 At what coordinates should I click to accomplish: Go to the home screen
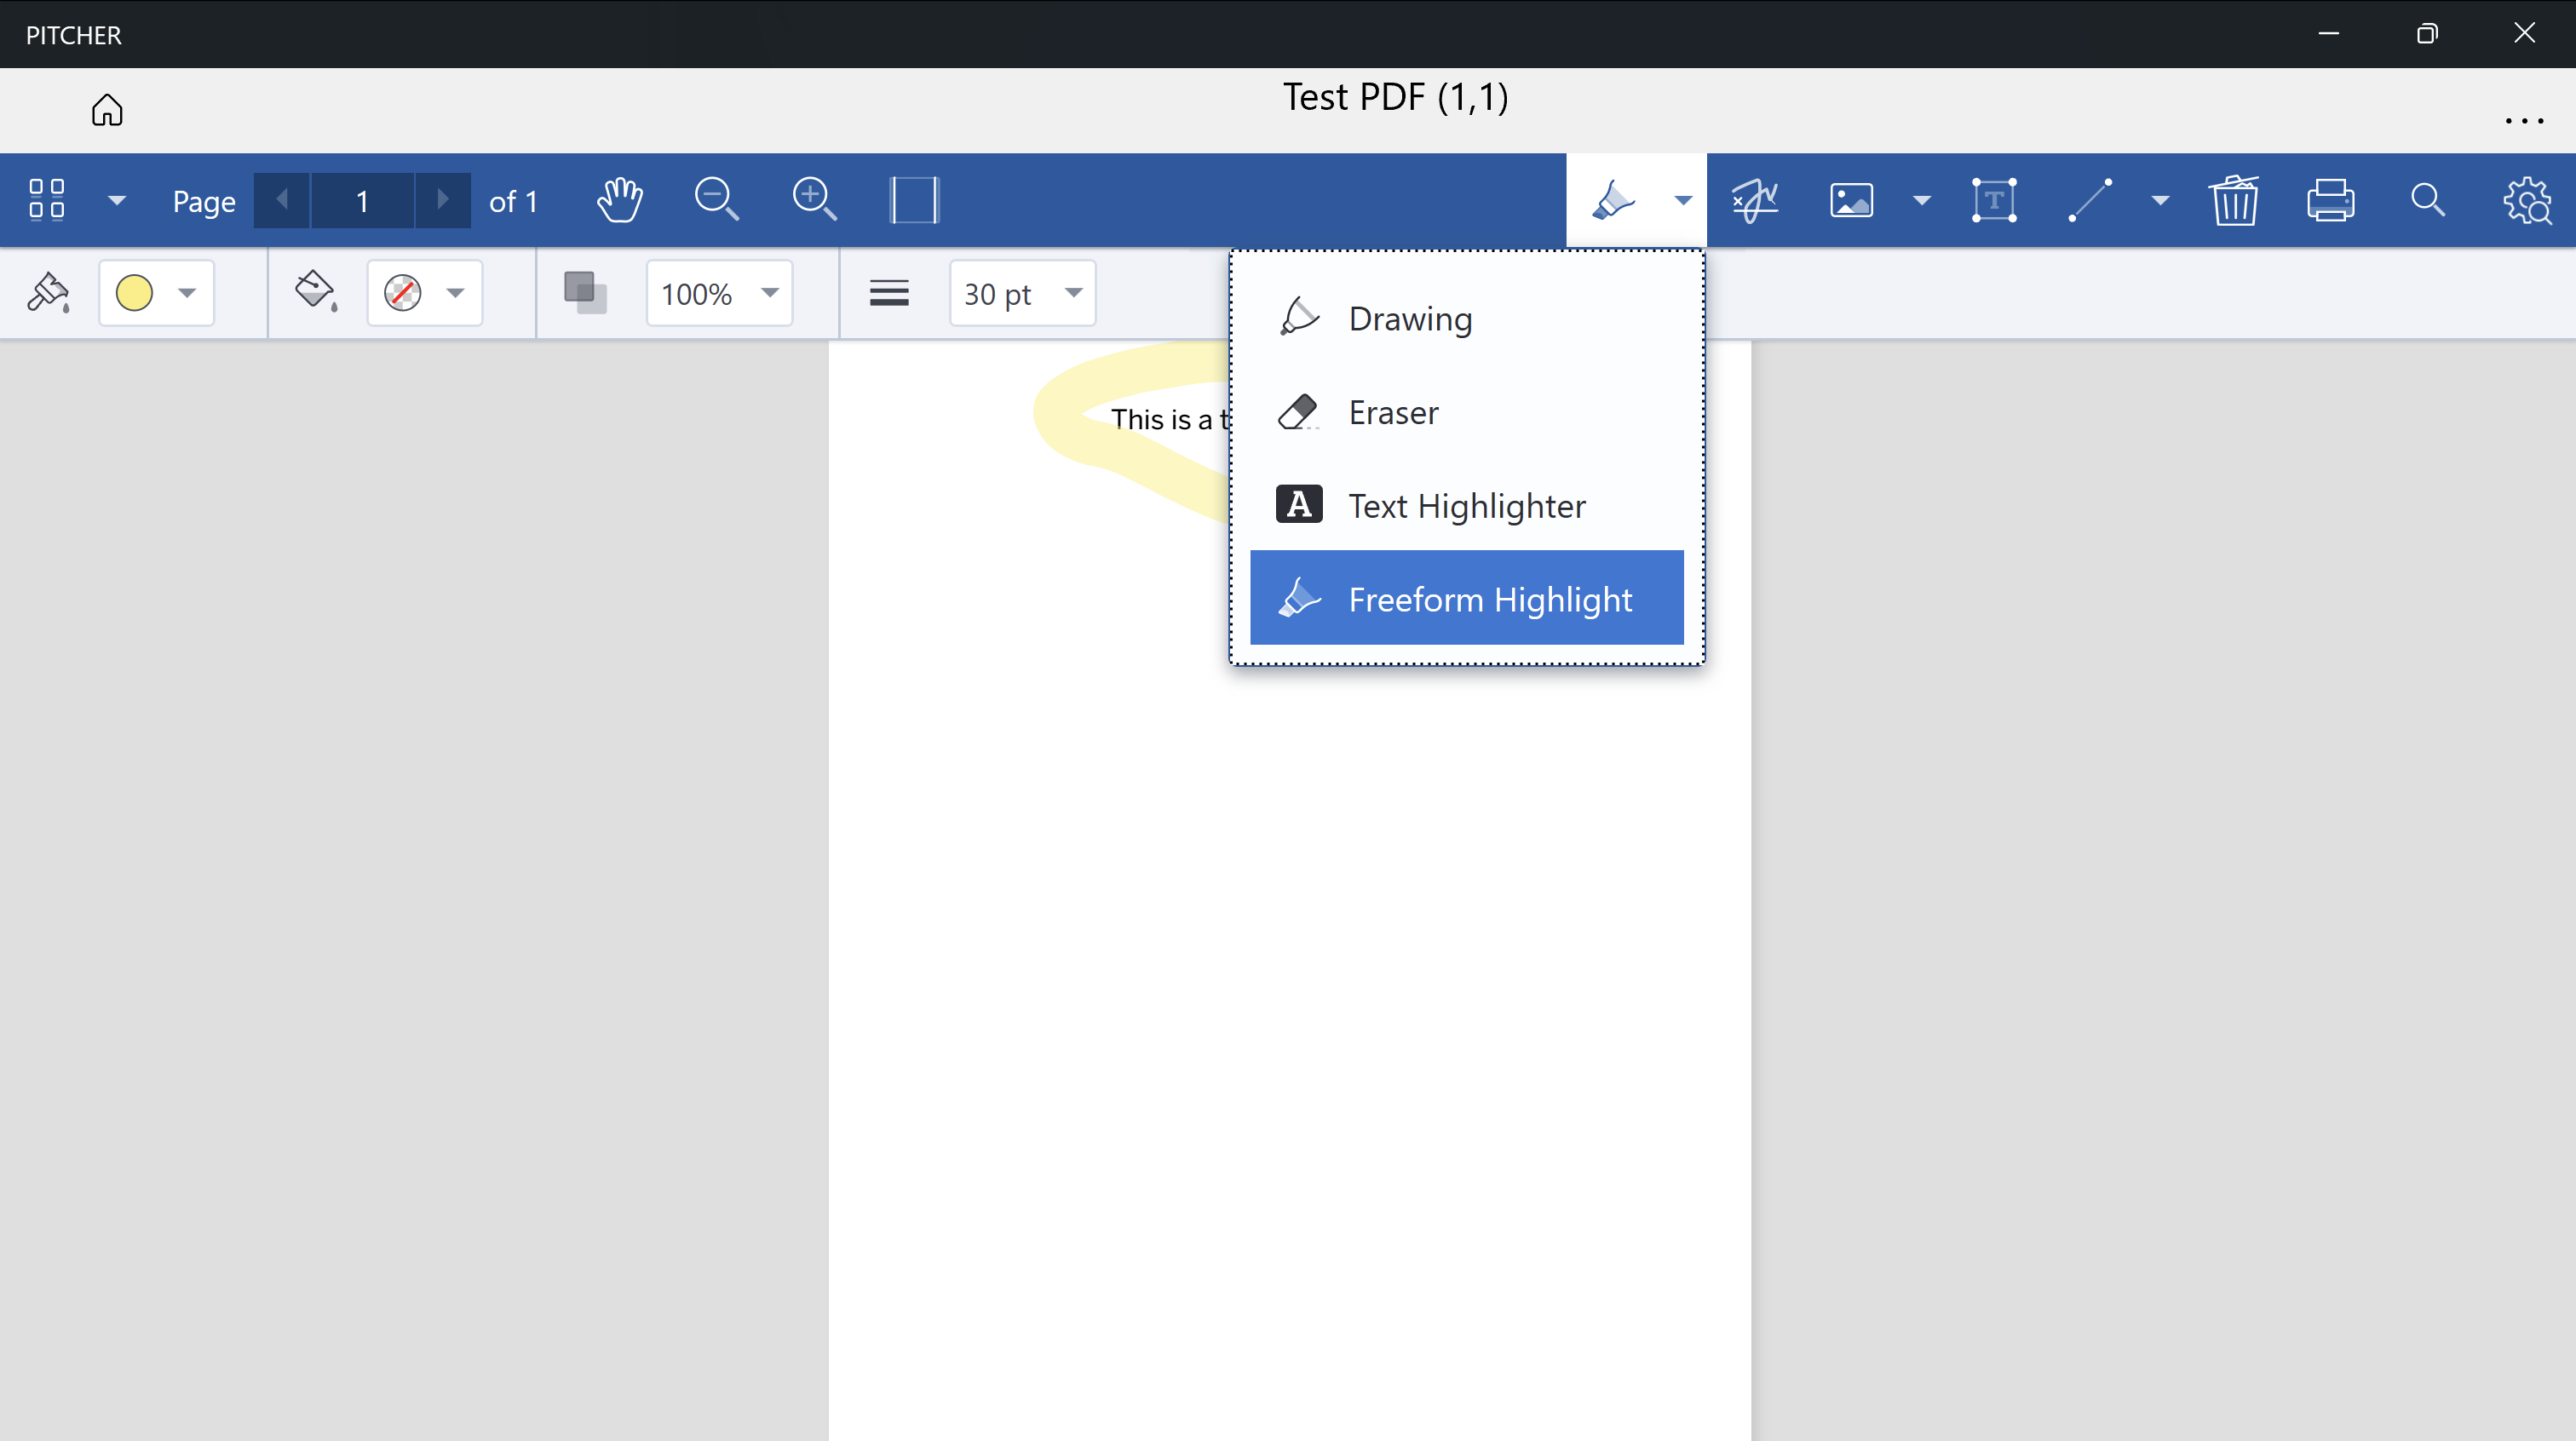coord(107,110)
